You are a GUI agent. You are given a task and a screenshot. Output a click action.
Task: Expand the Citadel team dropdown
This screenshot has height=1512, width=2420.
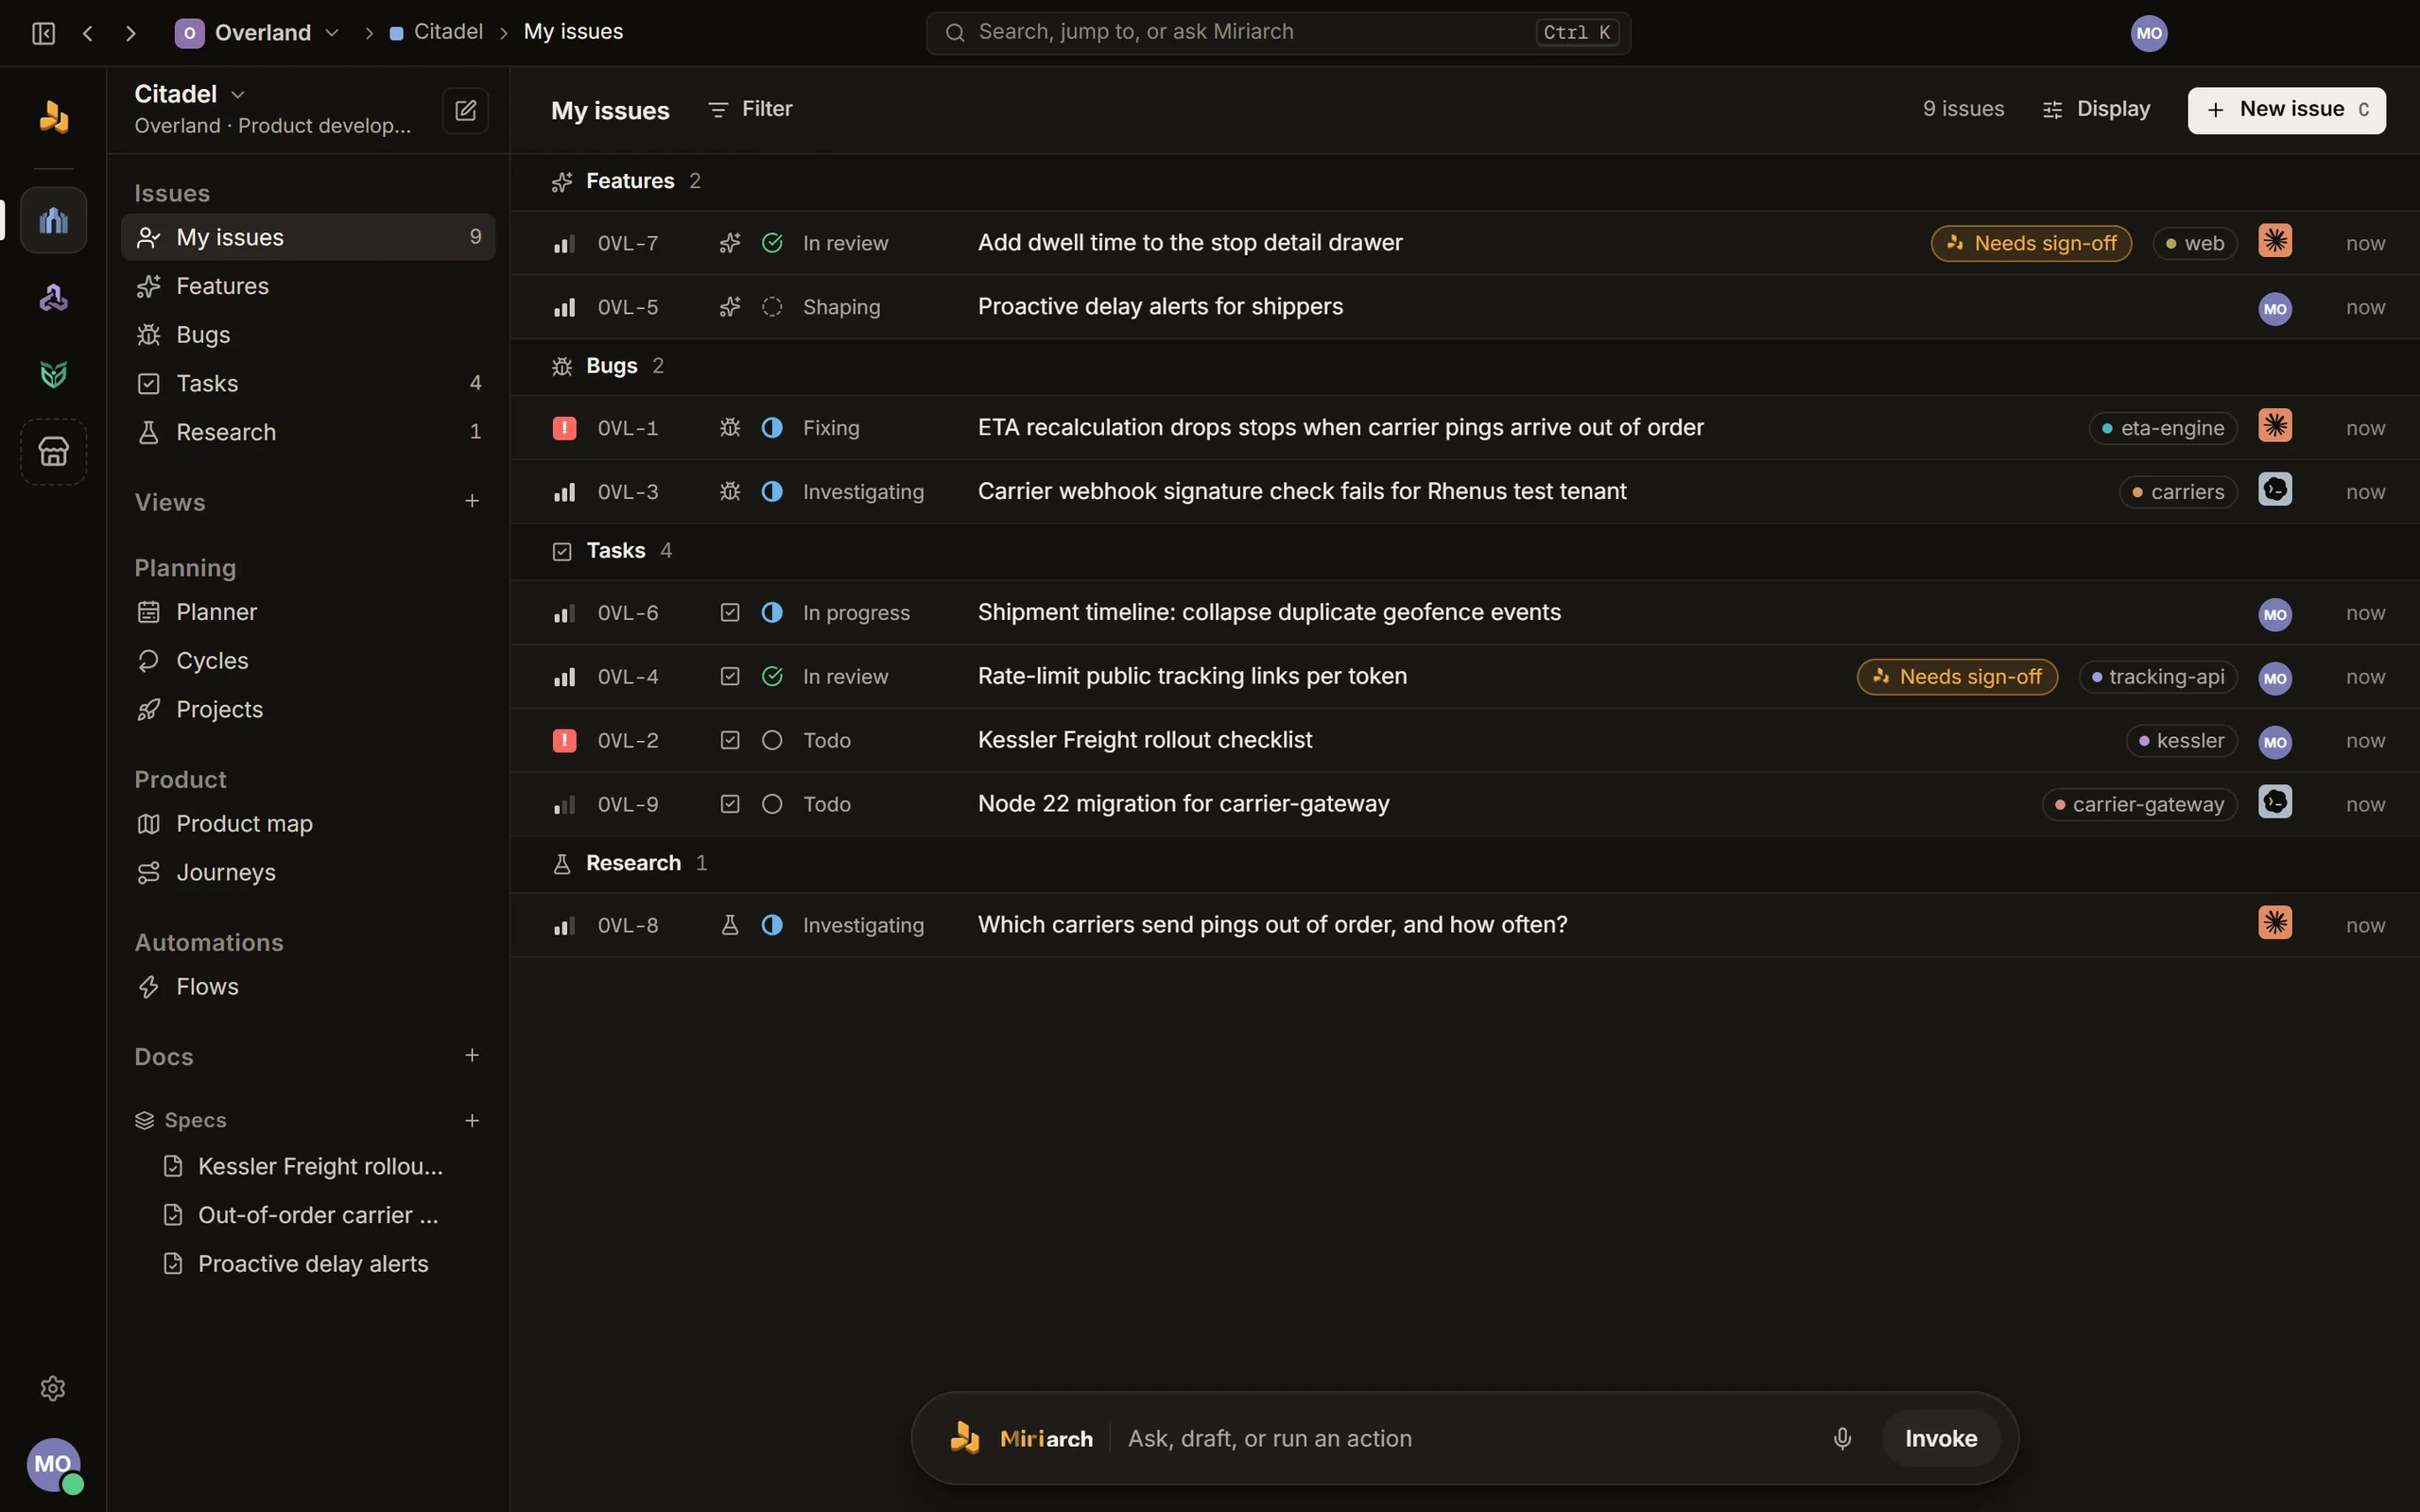pos(190,94)
